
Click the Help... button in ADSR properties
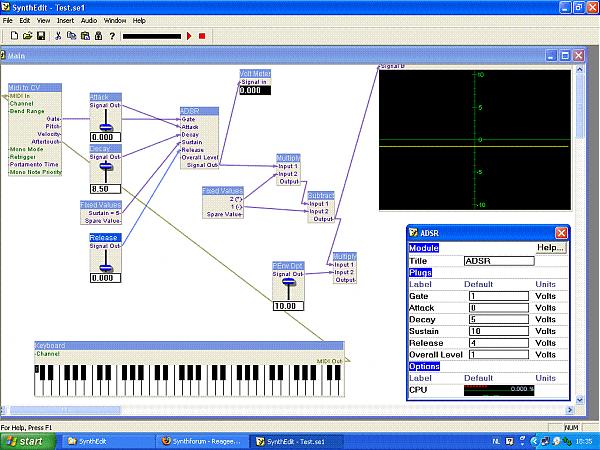coord(551,248)
